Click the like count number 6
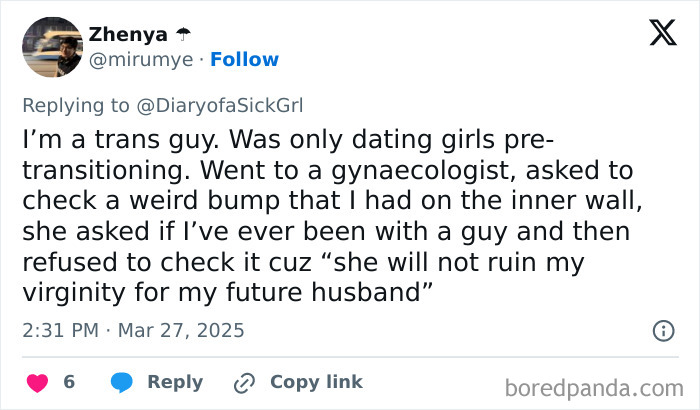 coord(69,383)
